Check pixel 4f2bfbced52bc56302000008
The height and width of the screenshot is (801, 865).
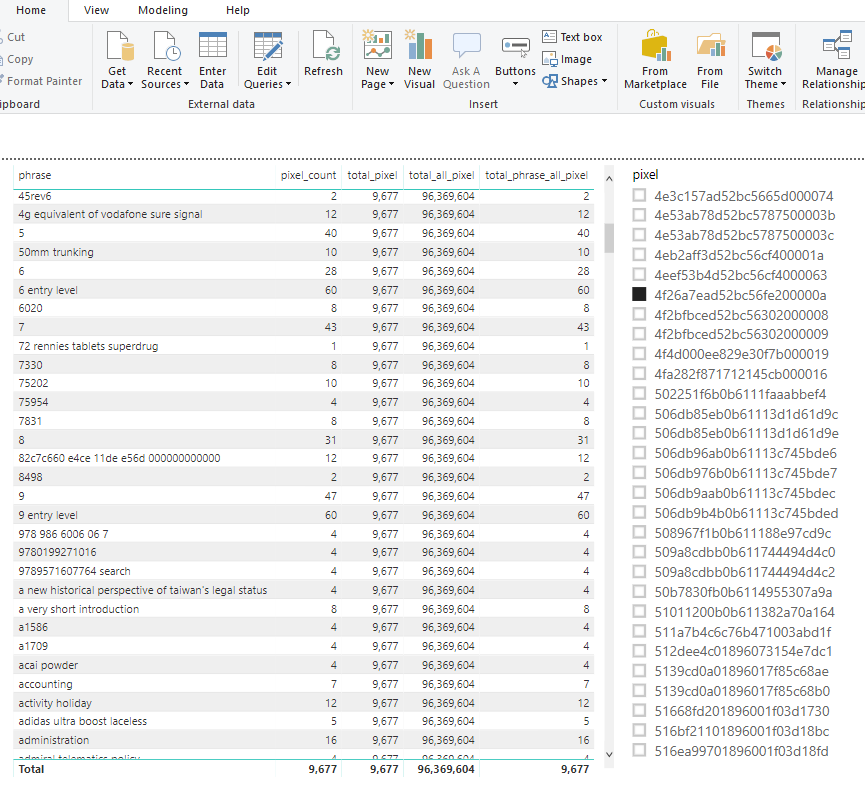click(639, 314)
